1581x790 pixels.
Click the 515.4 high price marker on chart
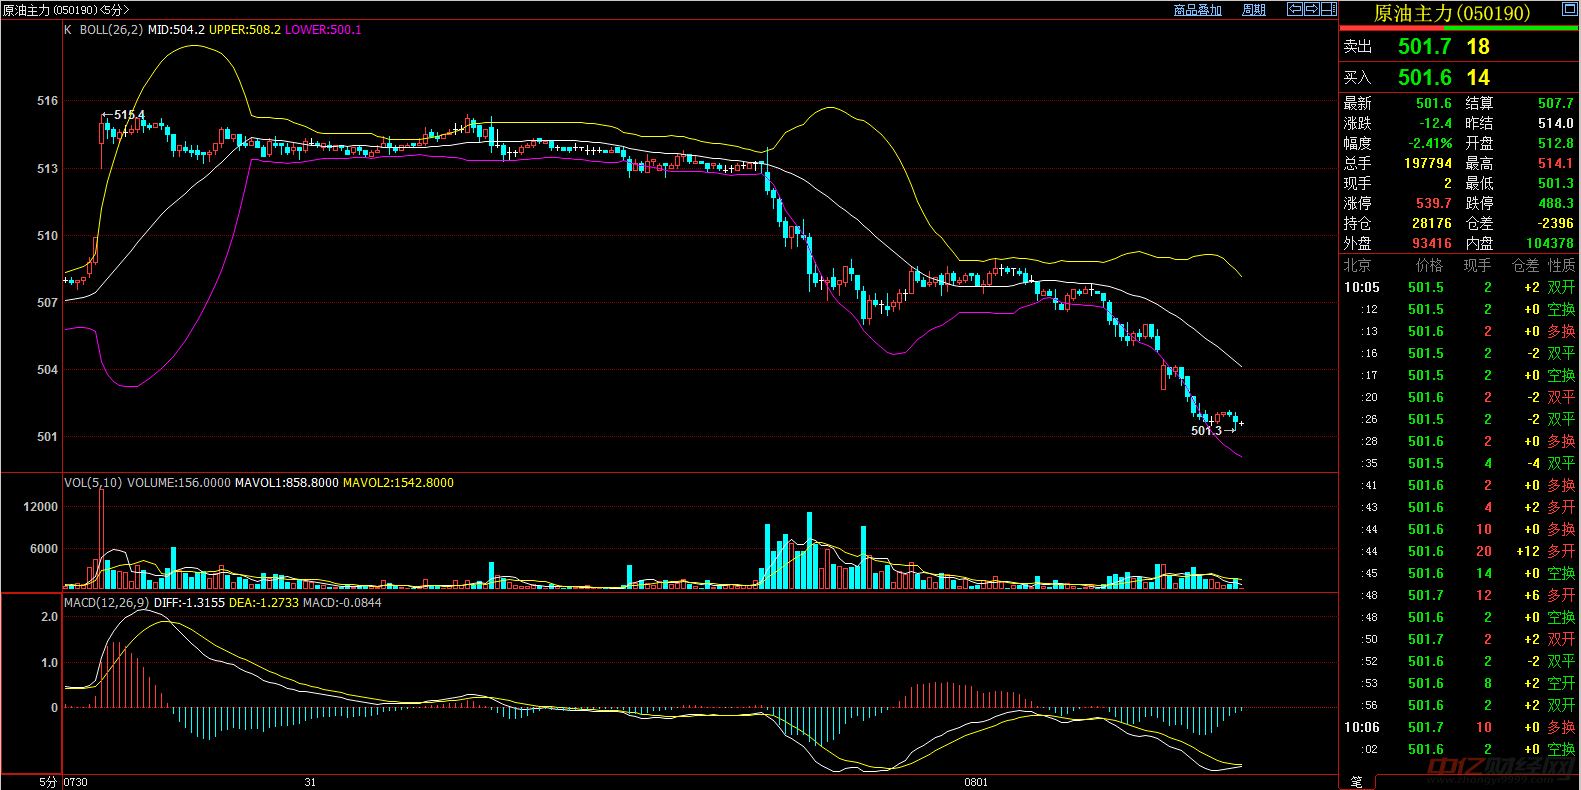click(x=128, y=115)
